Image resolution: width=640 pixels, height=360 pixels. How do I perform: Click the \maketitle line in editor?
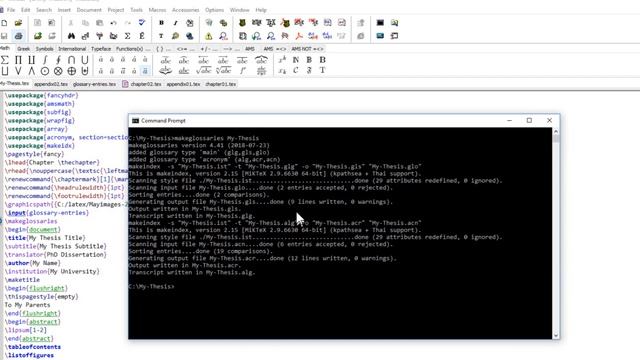(22, 280)
